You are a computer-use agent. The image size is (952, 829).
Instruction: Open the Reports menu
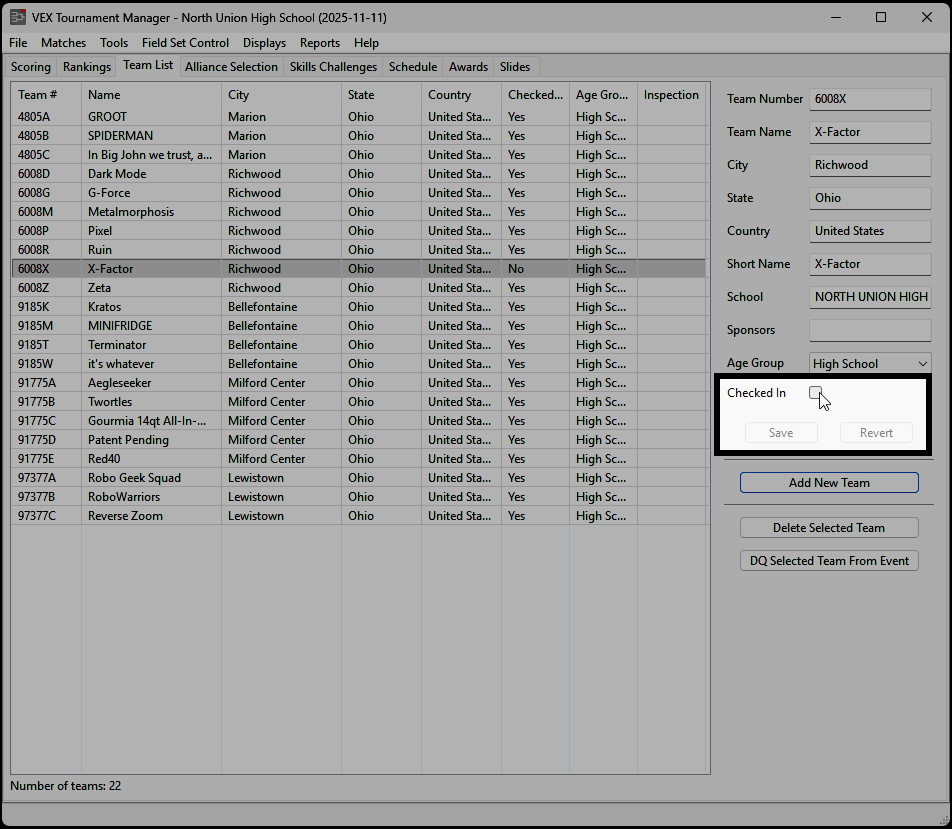[x=320, y=43]
